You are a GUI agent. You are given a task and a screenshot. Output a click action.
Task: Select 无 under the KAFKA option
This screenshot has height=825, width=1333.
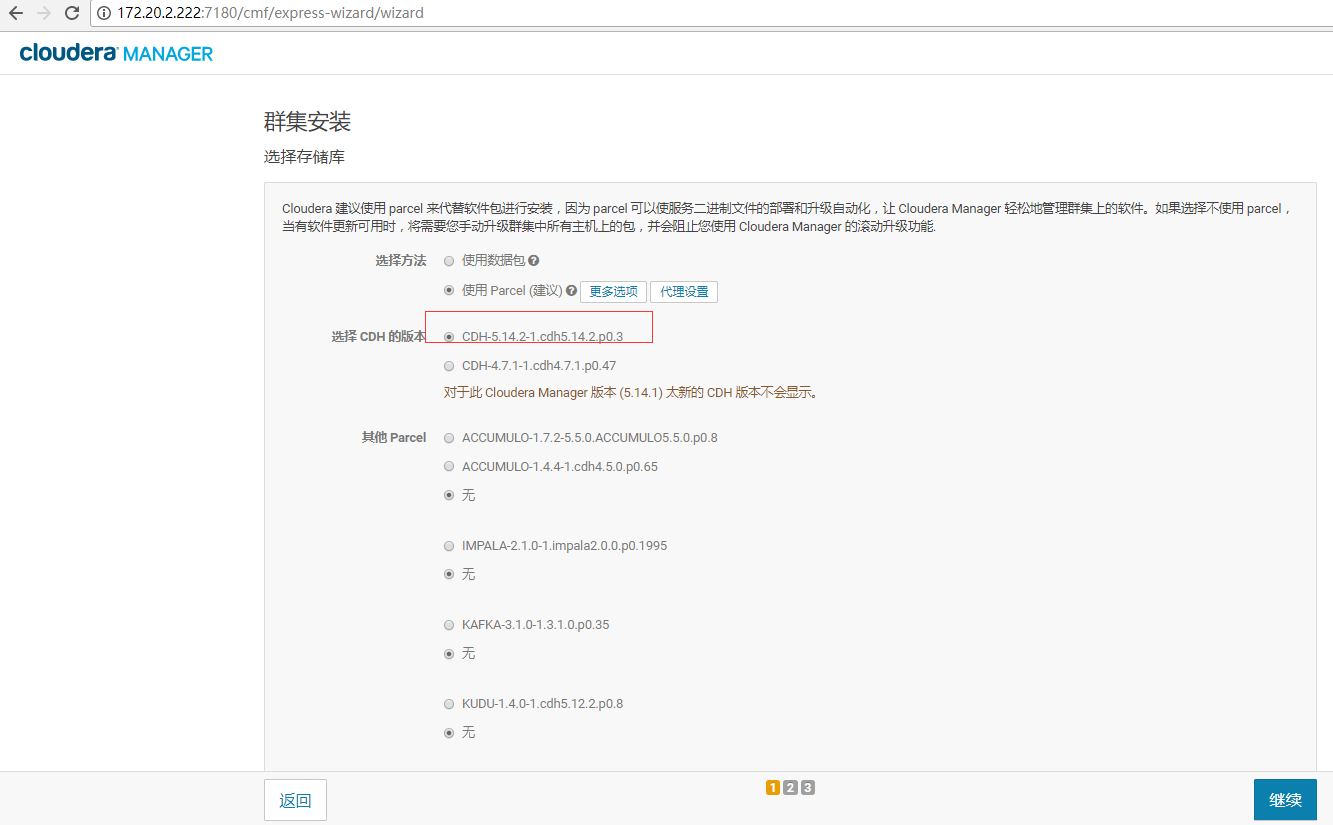449,653
